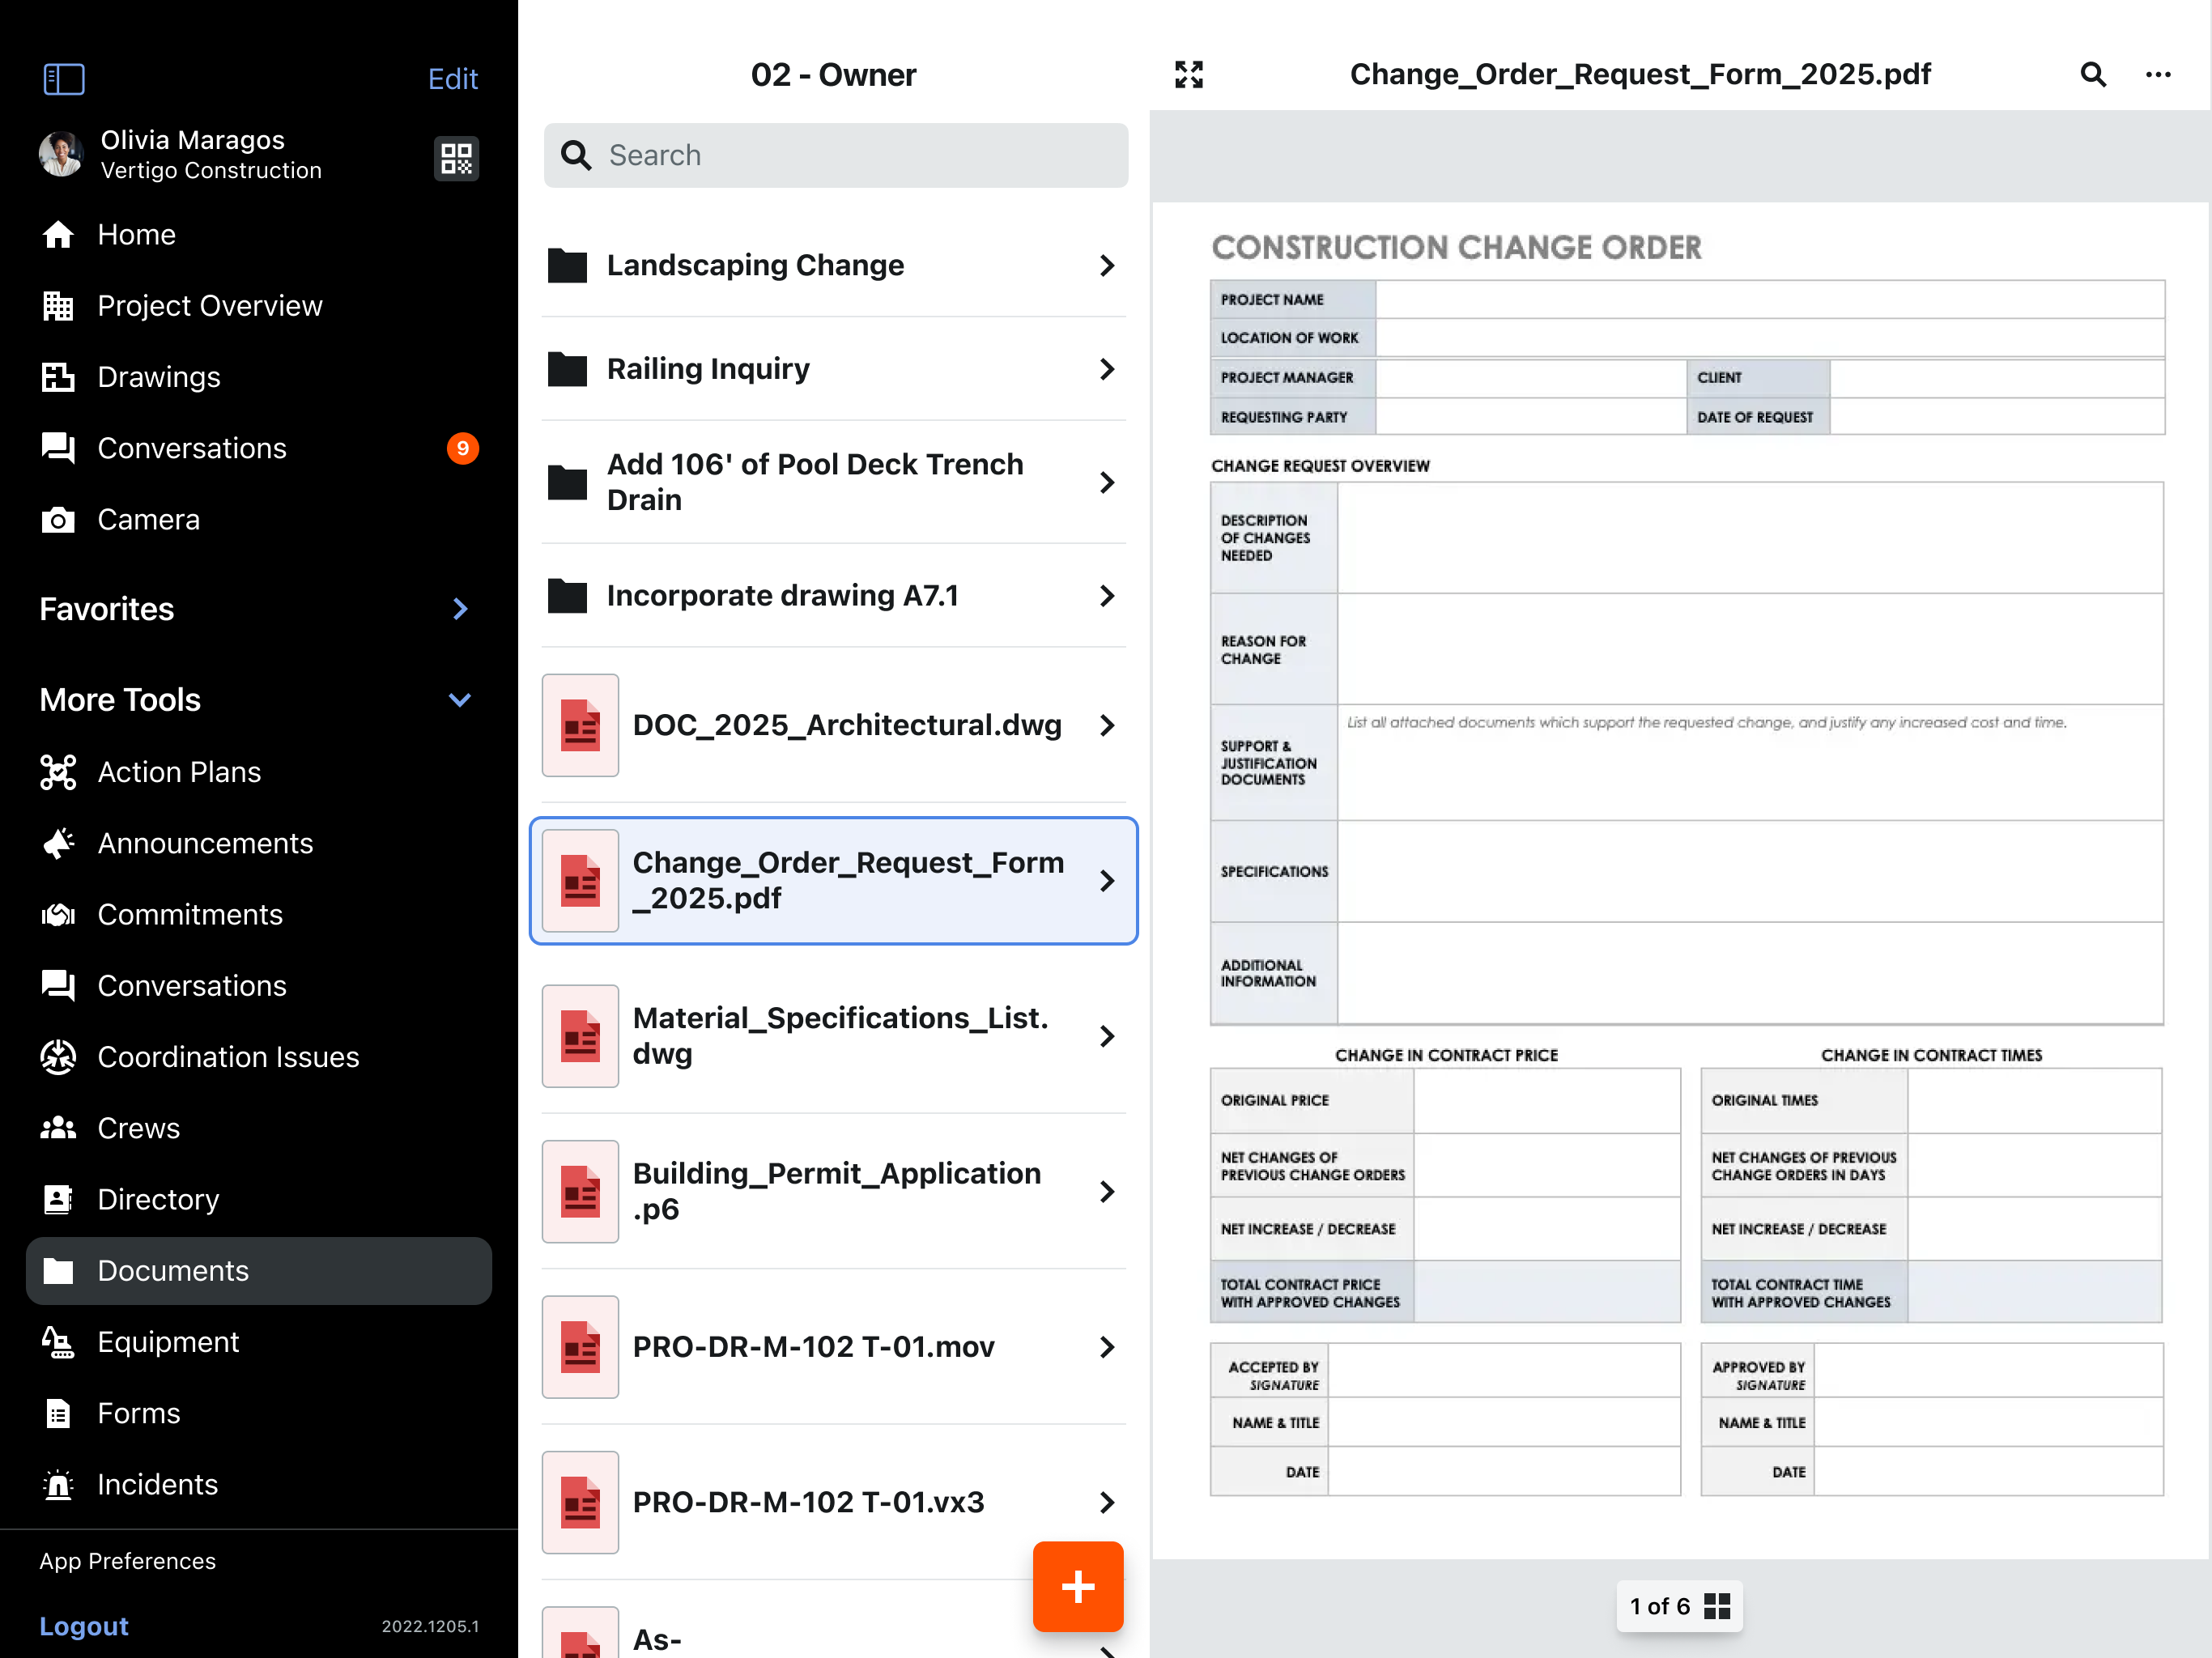This screenshot has width=2212, height=1658.
Task: Select Drawings in the sidebar menu
Action: coord(158,376)
